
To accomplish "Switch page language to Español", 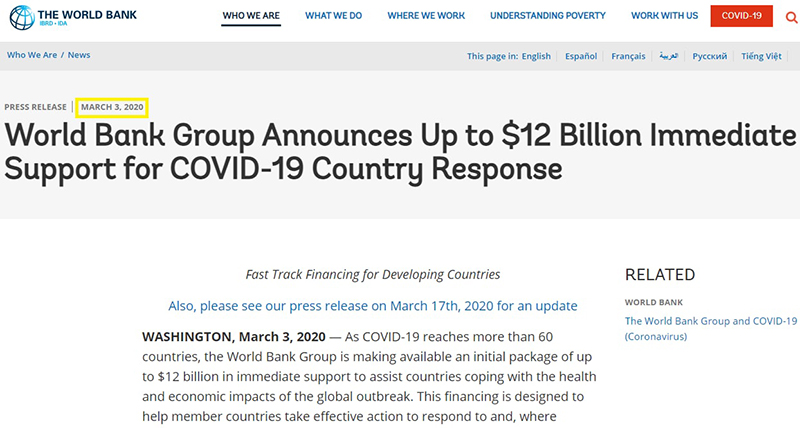I will [581, 56].
